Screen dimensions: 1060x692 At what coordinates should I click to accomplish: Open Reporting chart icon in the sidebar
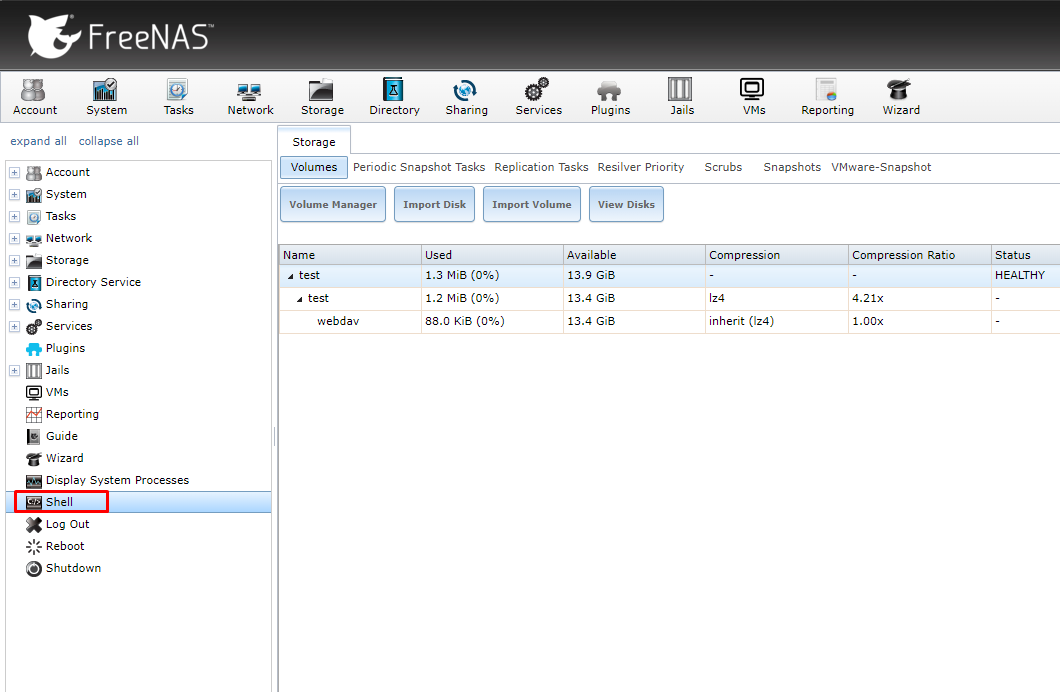(34, 414)
